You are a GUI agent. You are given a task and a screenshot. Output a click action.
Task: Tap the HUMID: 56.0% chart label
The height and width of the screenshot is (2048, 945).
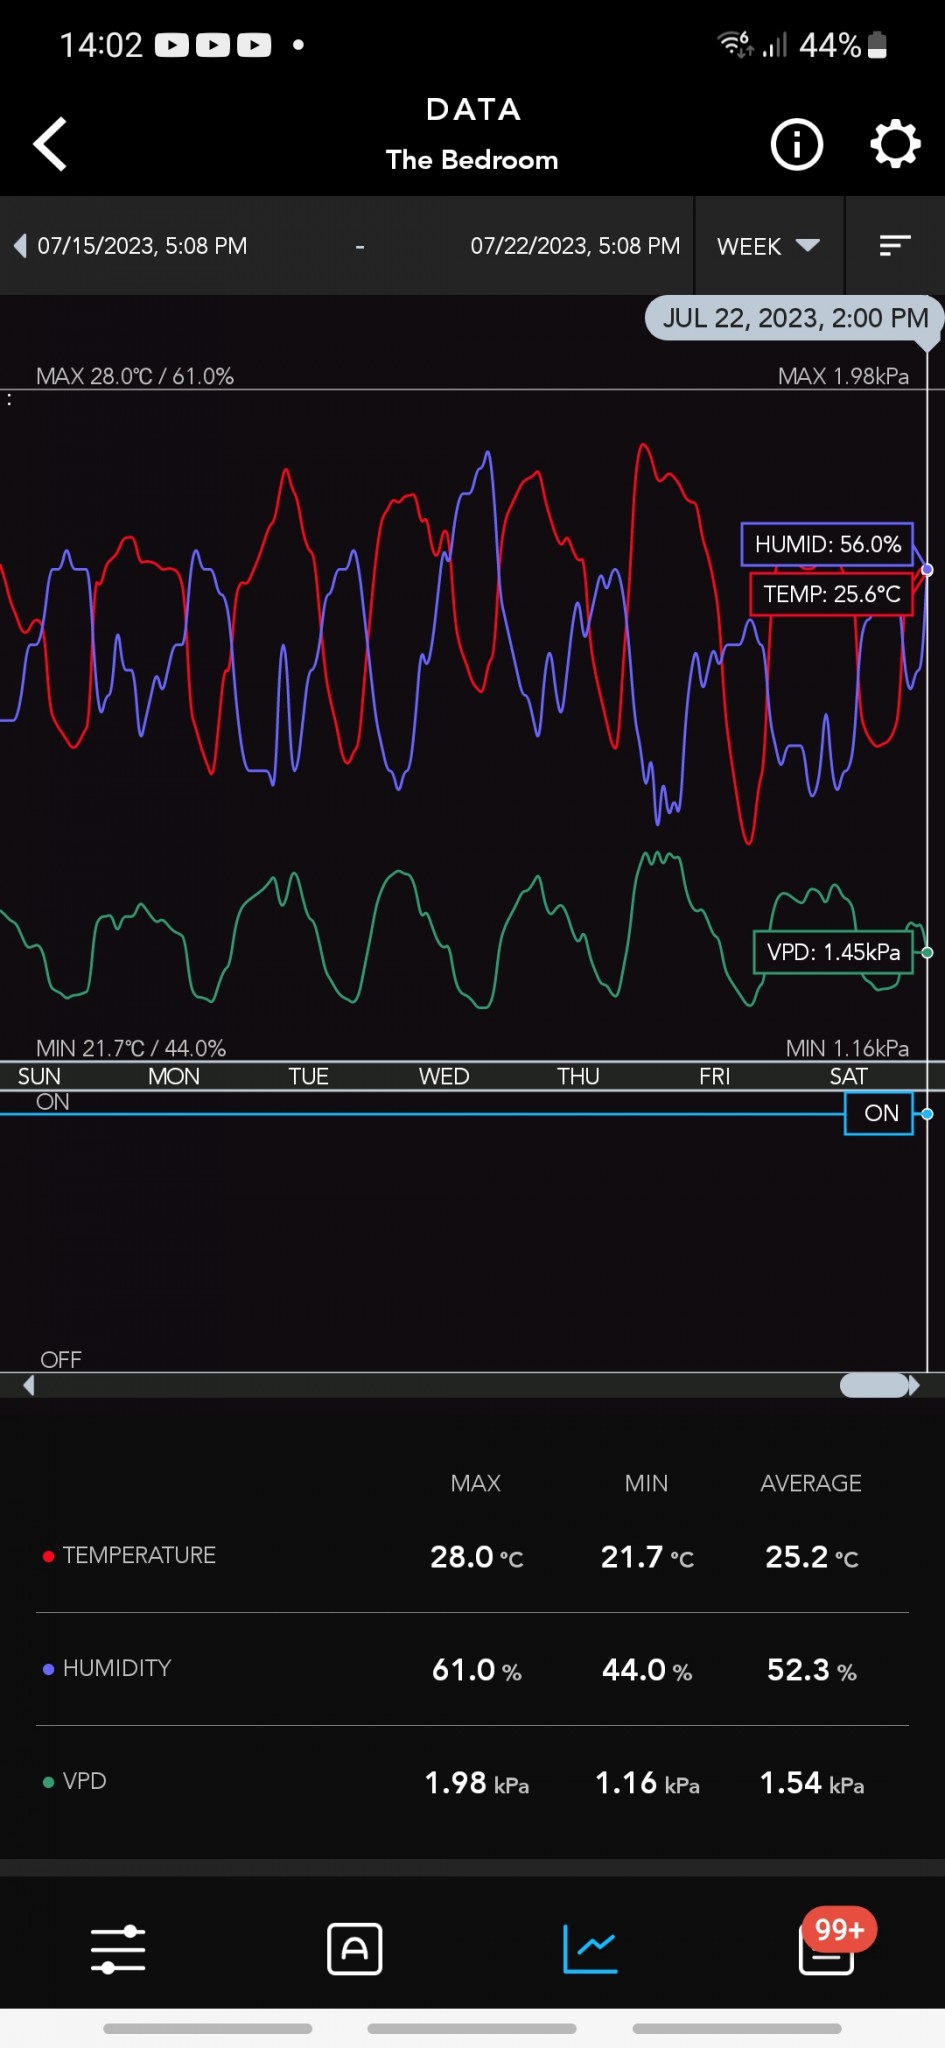[x=827, y=544]
